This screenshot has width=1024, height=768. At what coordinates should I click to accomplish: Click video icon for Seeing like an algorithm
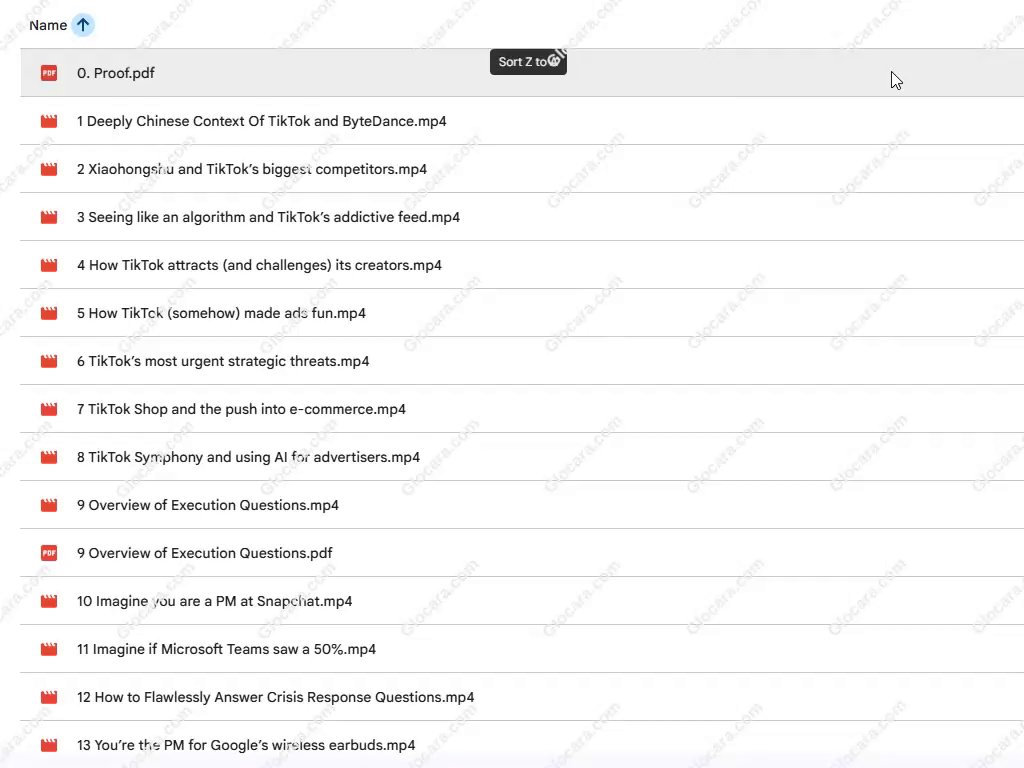coord(49,217)
